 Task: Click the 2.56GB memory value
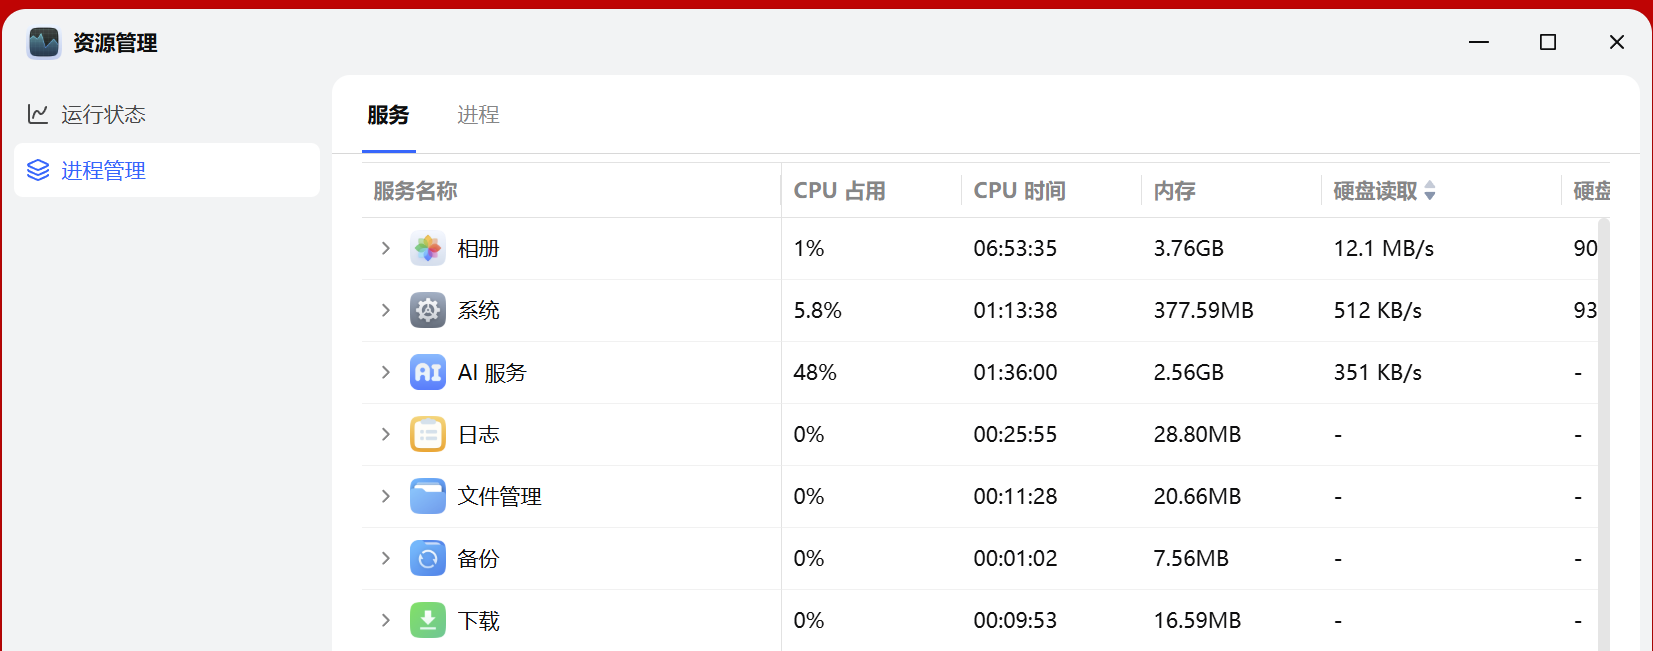[x=1189, y=372]
